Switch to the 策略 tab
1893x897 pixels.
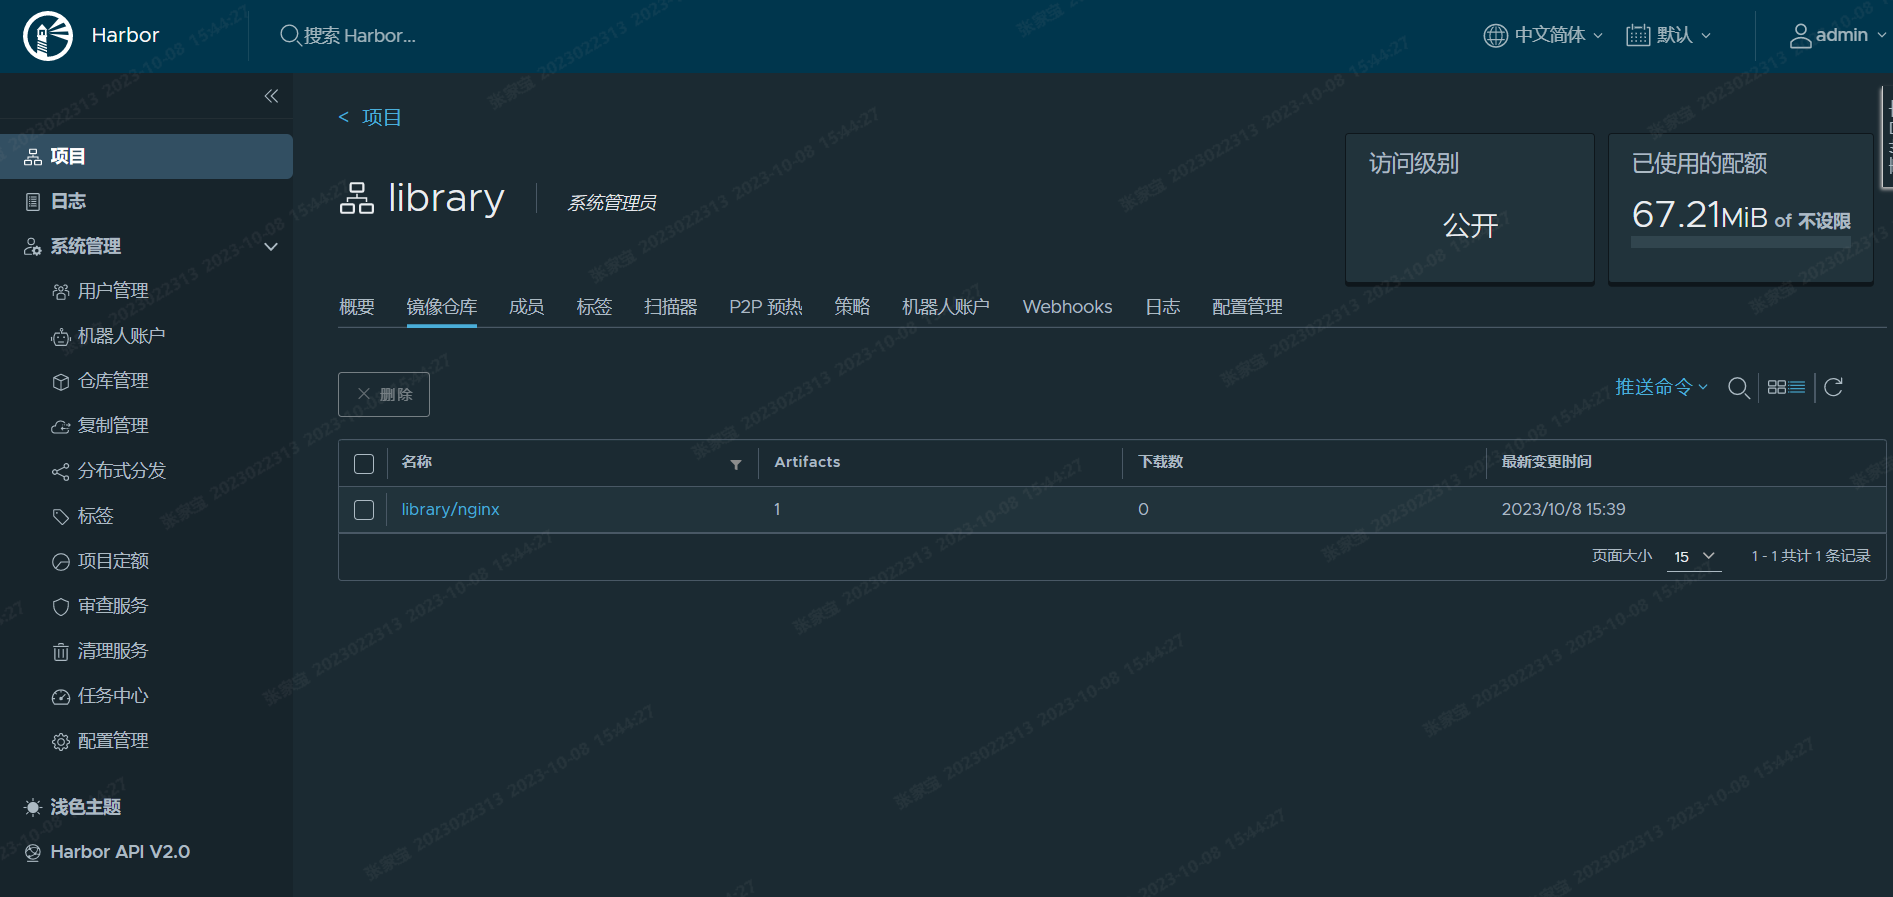pyautogui.click(x=852, y=307)
